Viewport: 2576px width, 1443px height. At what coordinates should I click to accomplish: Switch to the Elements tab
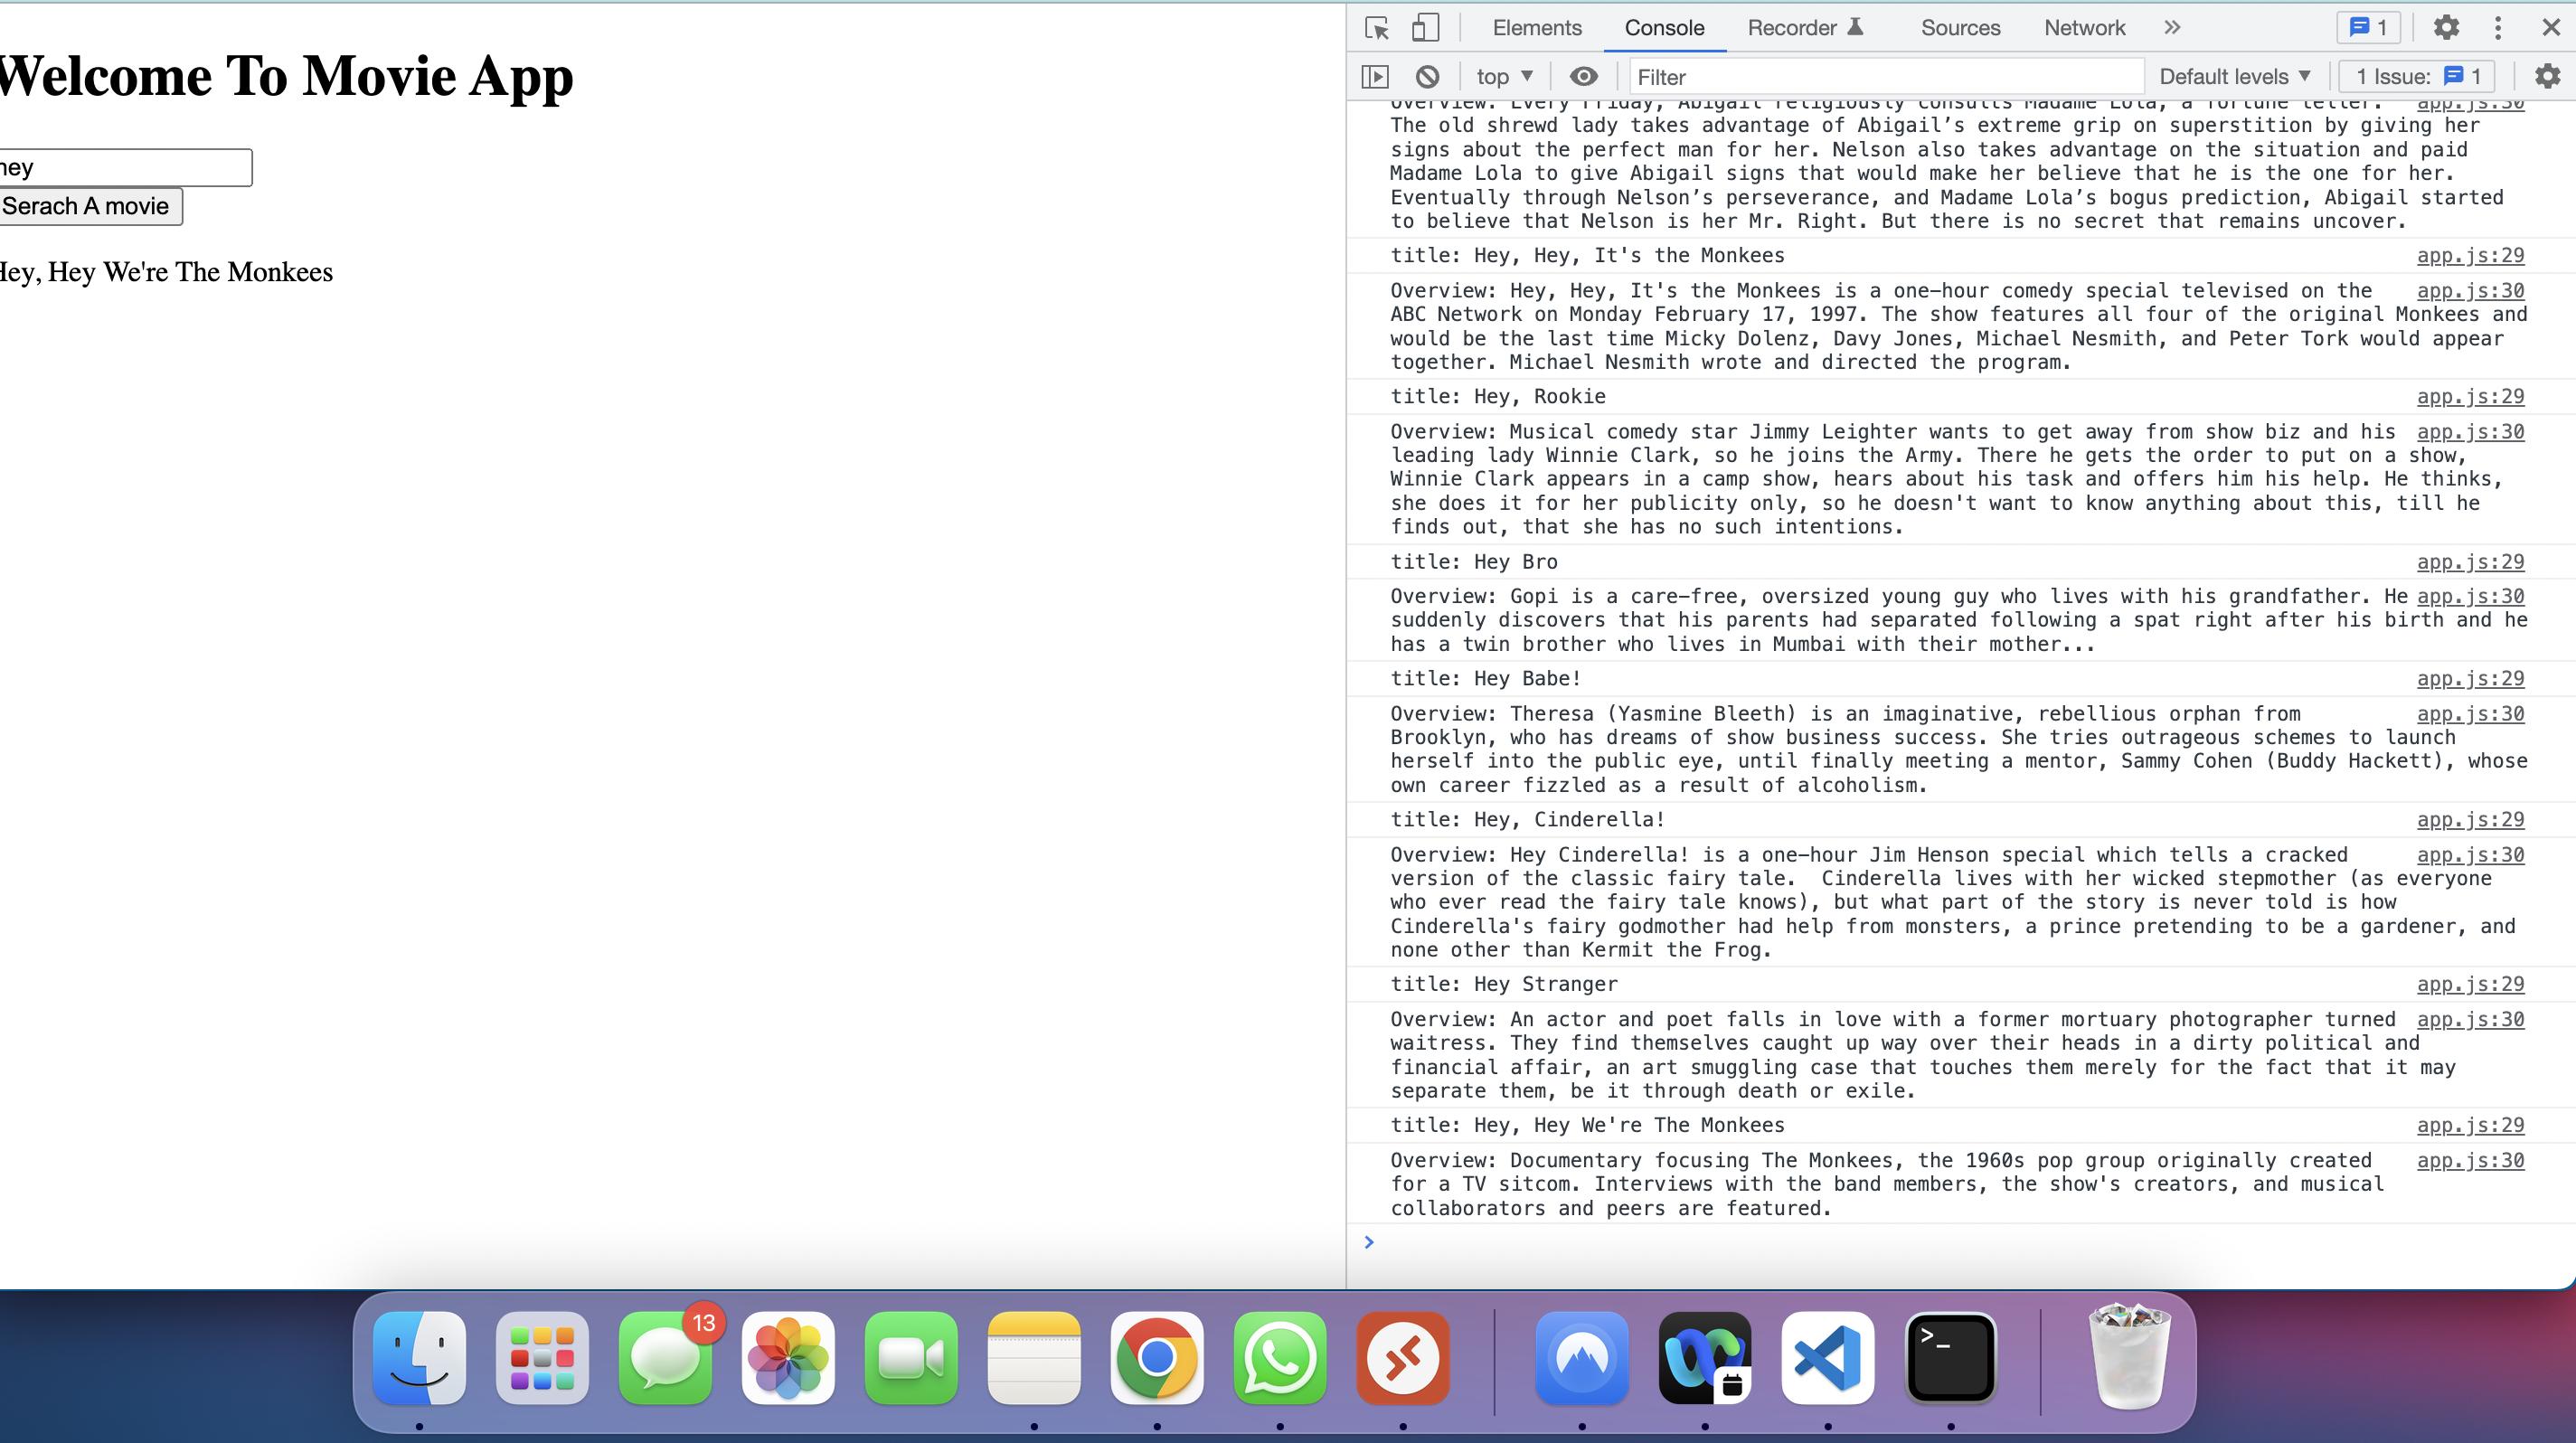click(x=1536, y=28)
